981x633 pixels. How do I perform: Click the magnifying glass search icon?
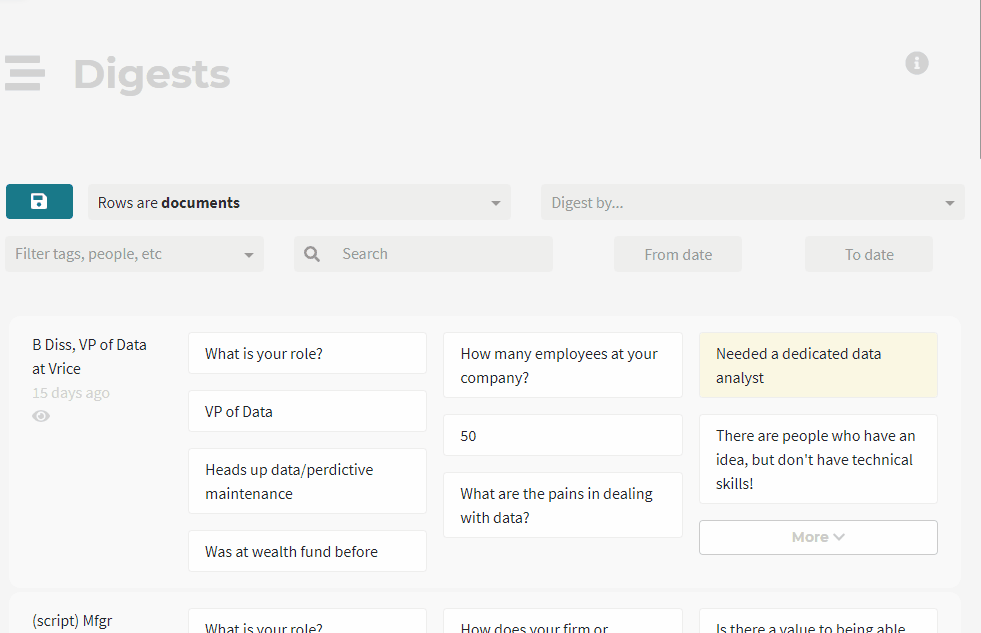click(x=312, y=254)
